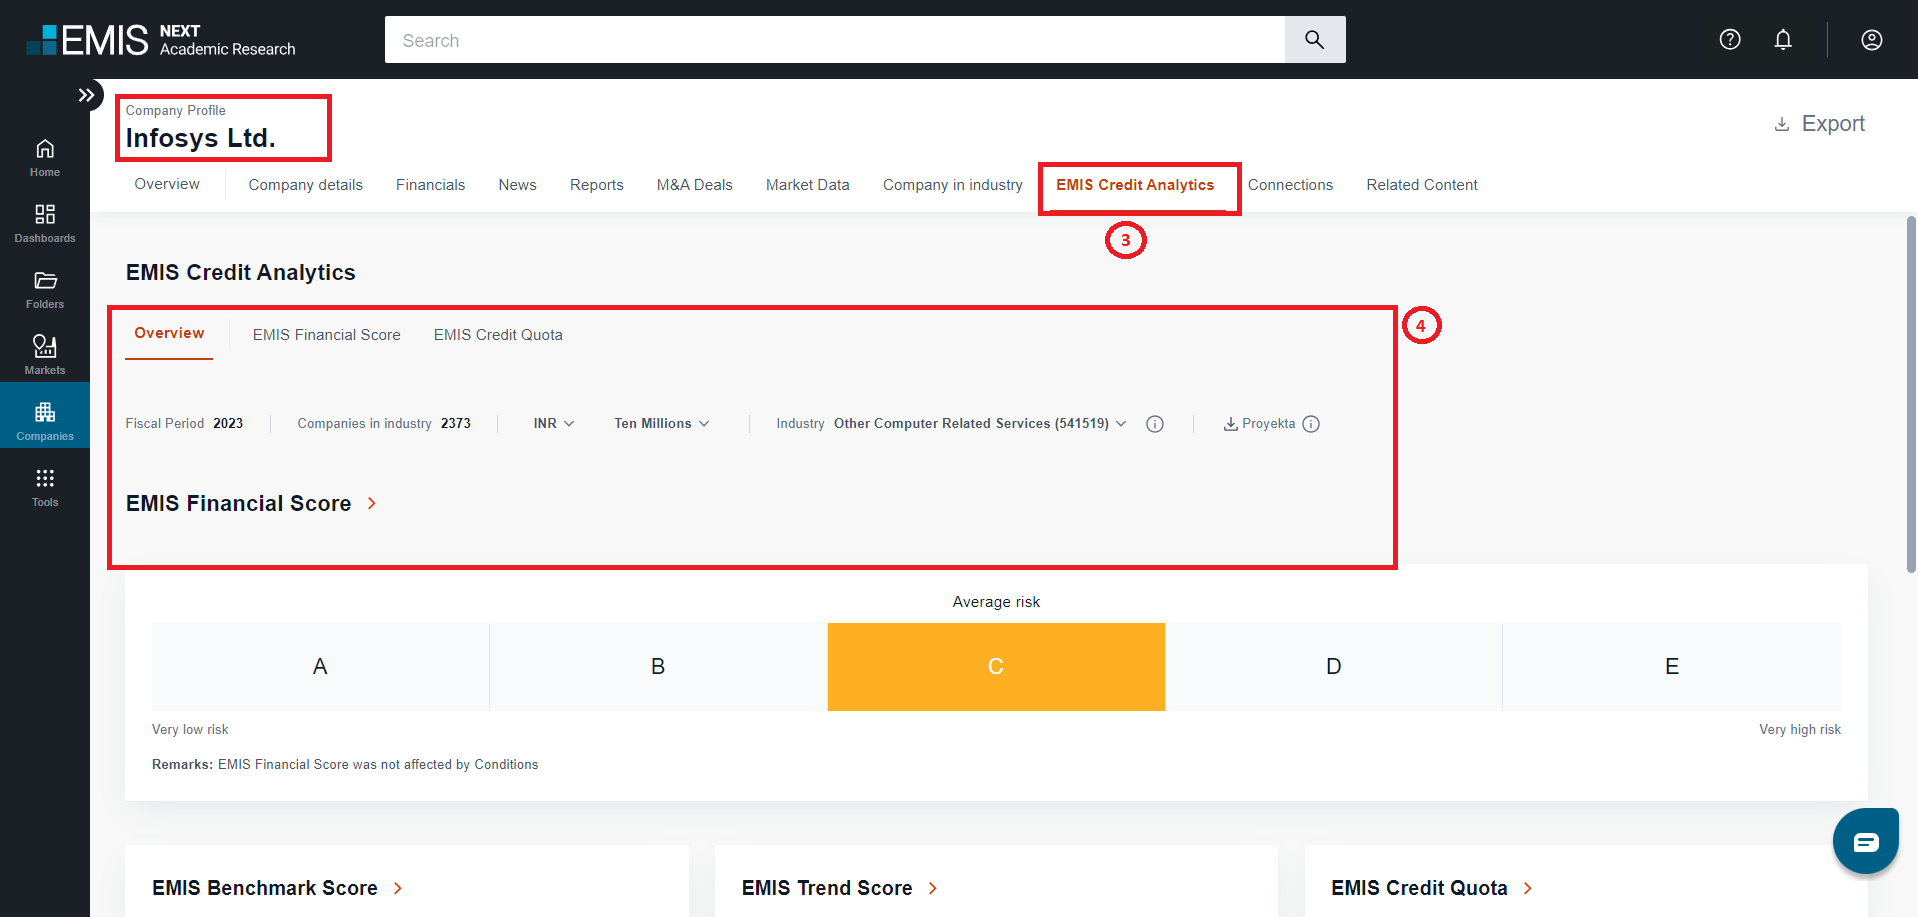Click the Average risk label

point(996,602)
